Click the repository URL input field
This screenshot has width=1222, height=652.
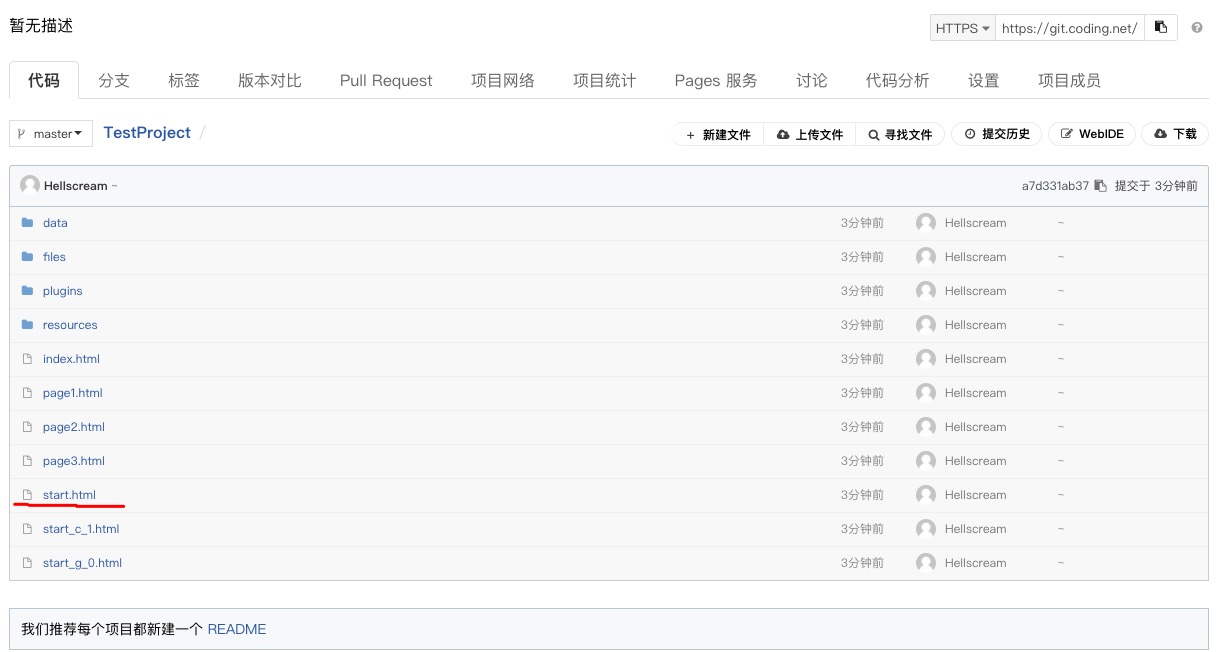click(1069, 28)
